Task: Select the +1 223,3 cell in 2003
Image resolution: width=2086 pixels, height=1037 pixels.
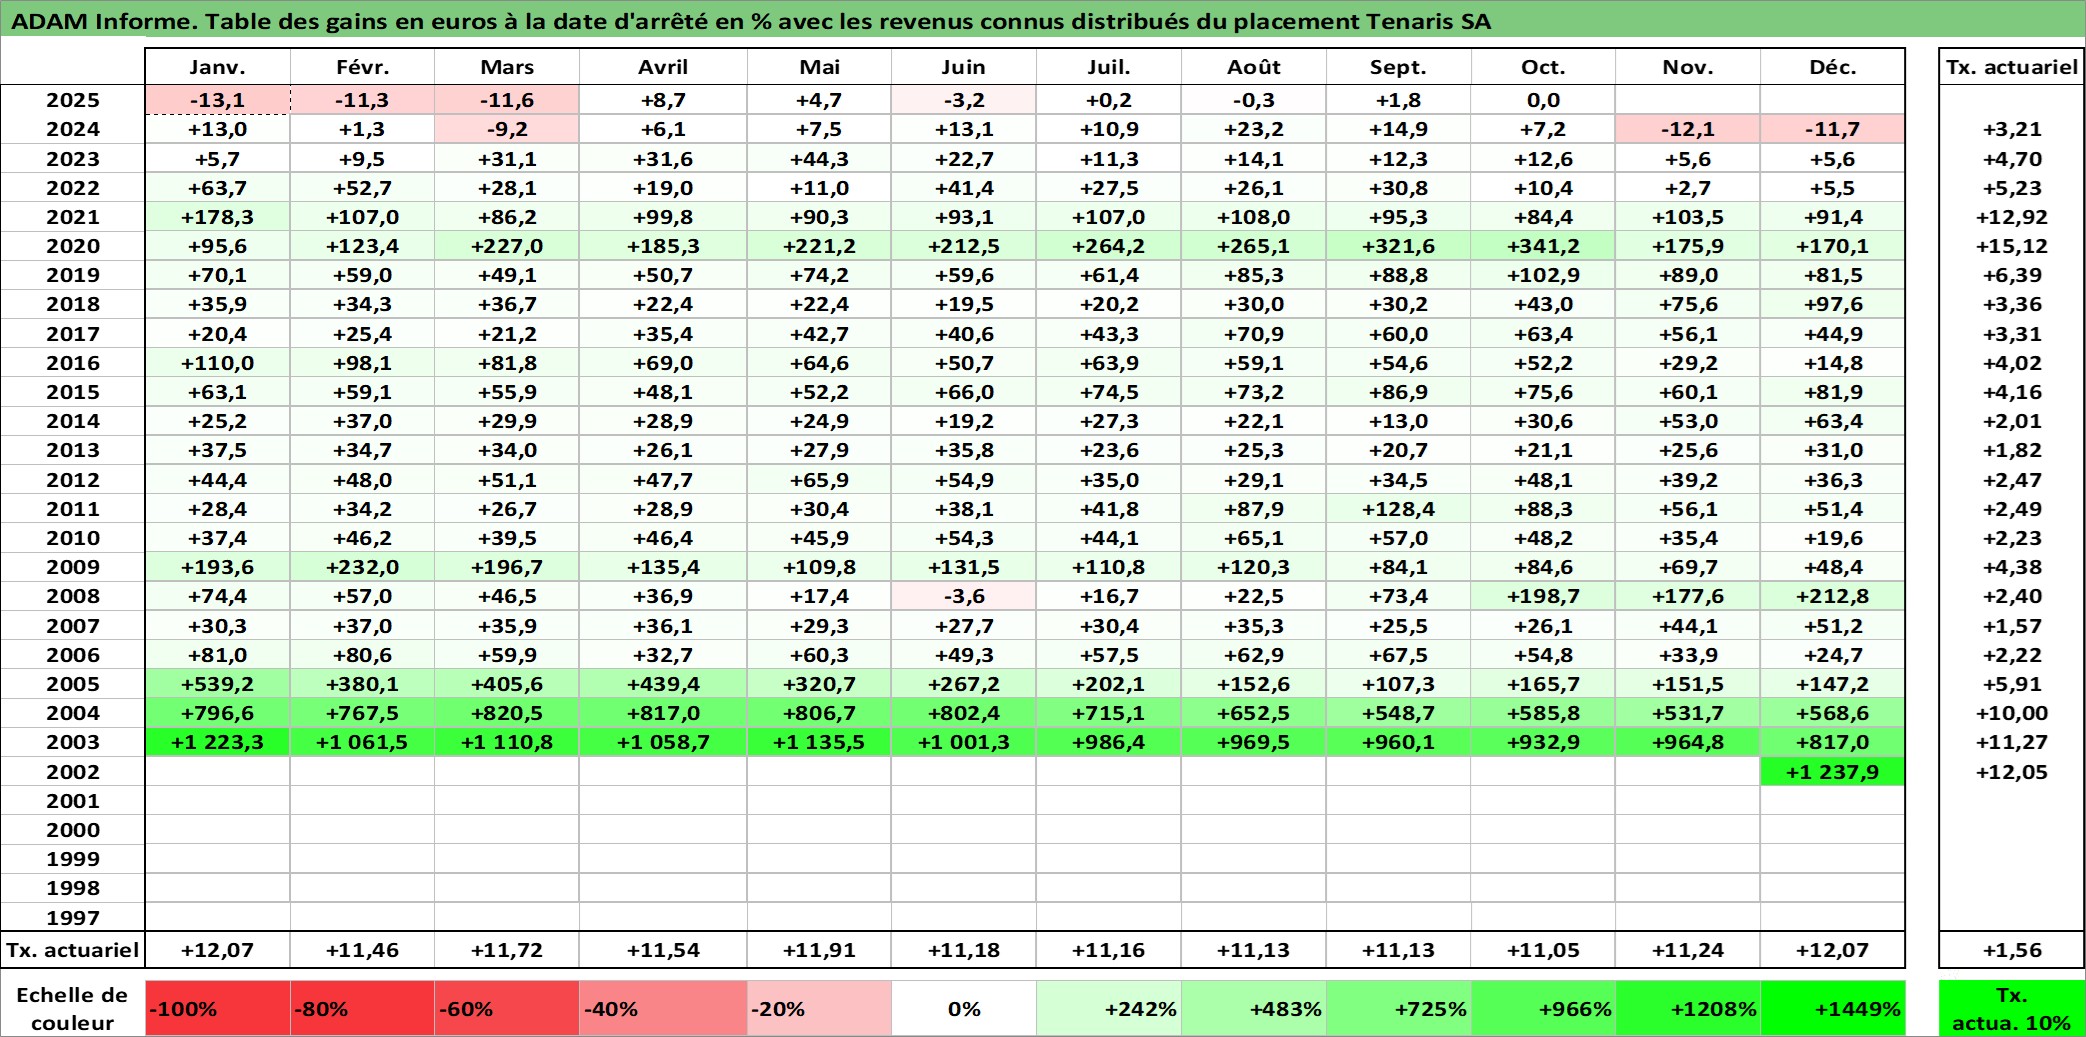Action: [218, 742]
